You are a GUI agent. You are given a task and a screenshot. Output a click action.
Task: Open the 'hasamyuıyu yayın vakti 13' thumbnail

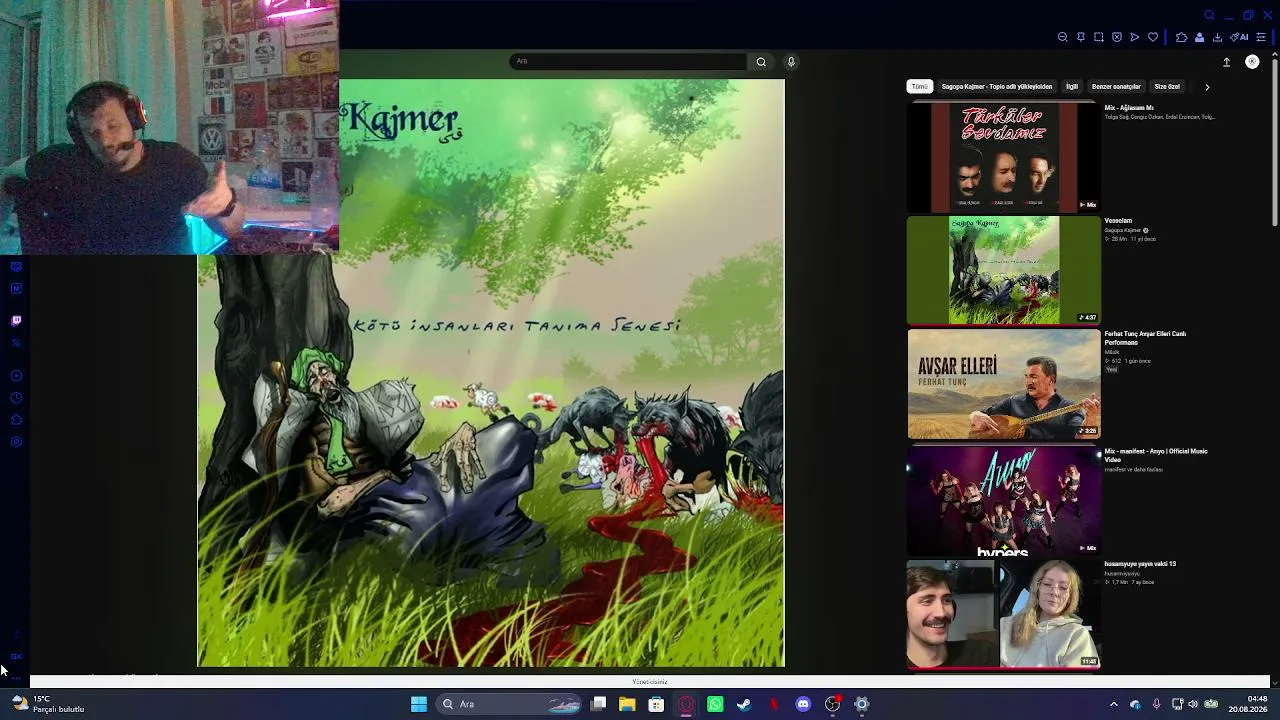[1004, 614]
